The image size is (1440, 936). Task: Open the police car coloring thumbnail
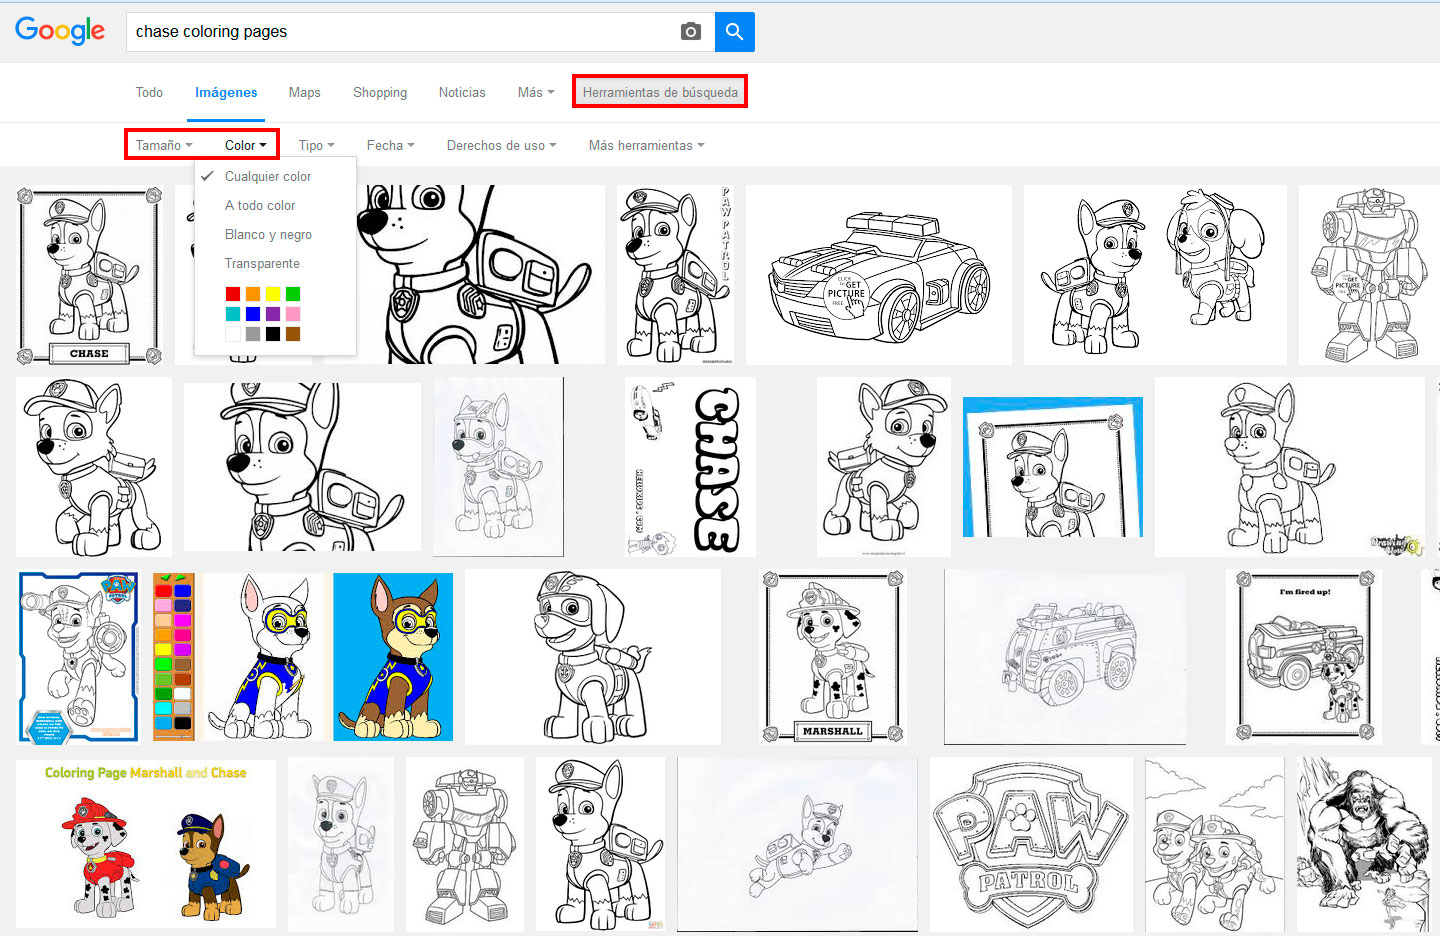tap(879, 275)
